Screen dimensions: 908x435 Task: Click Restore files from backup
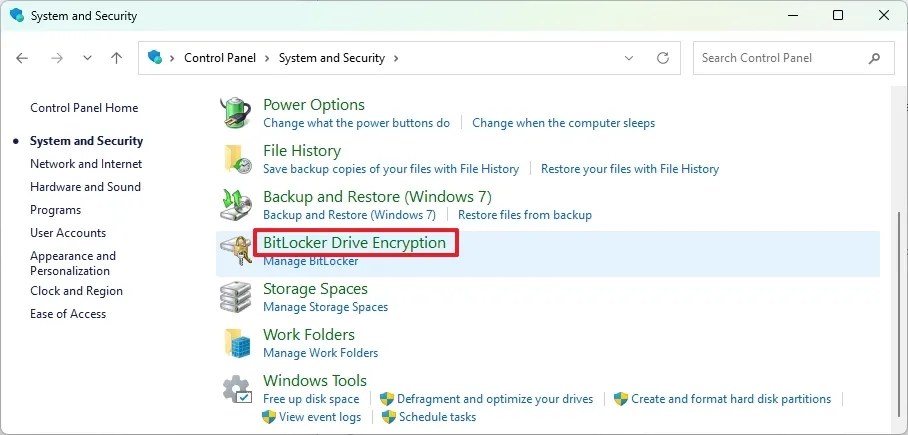pos(525,215)
